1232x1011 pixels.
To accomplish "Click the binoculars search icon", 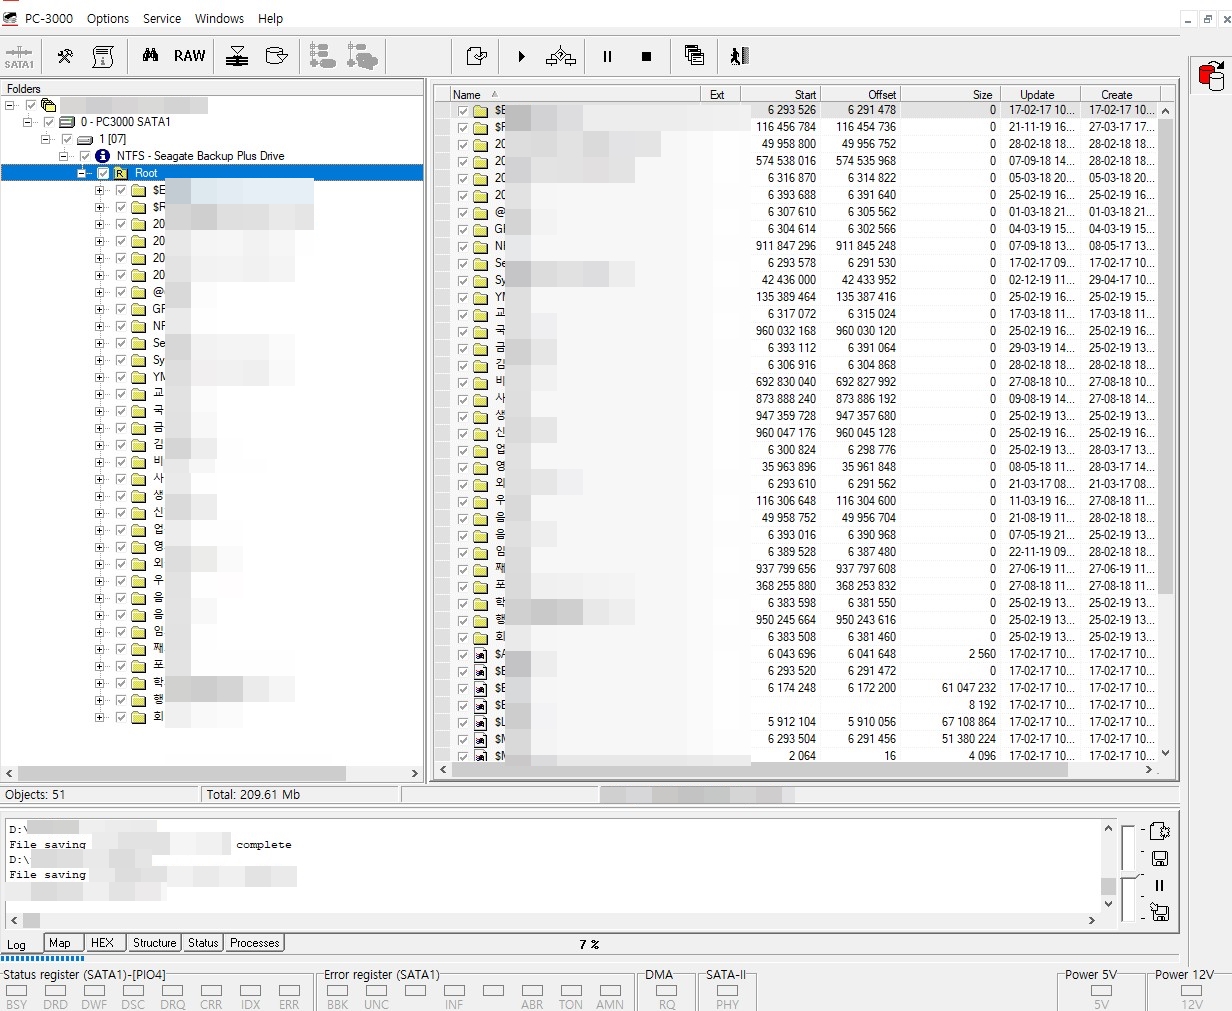I will coord(150,56).
